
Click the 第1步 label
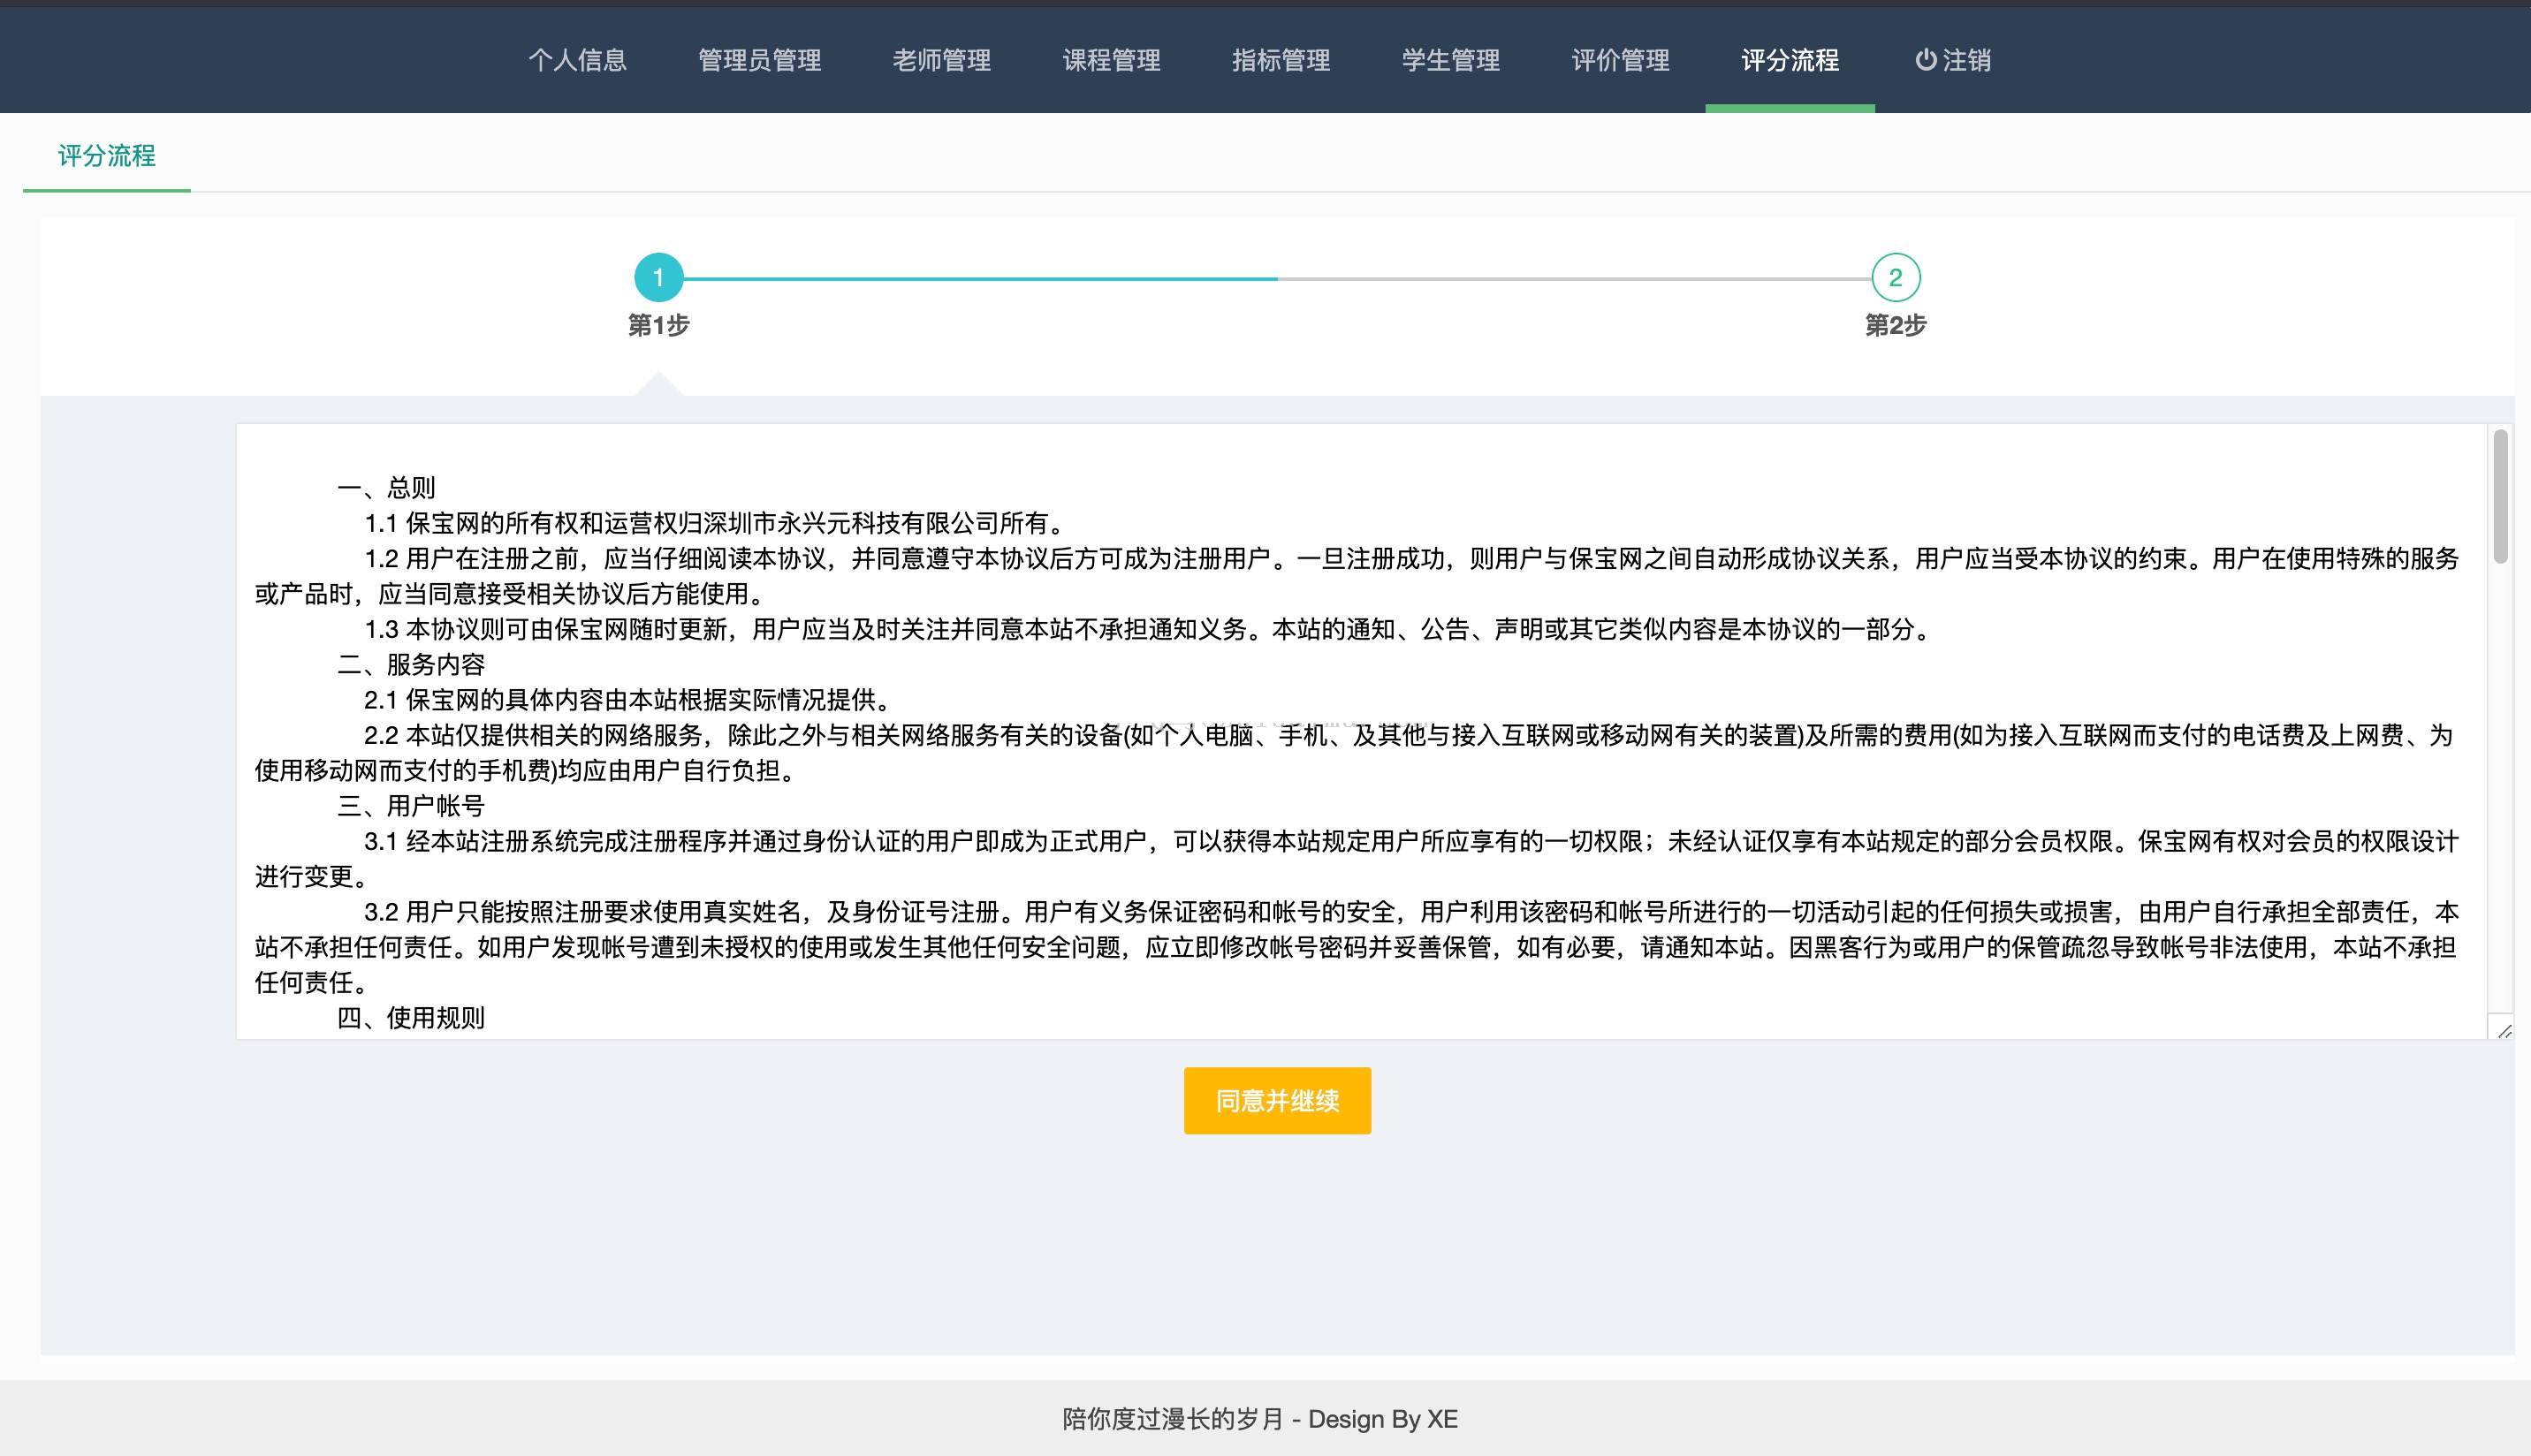(658, 325)
